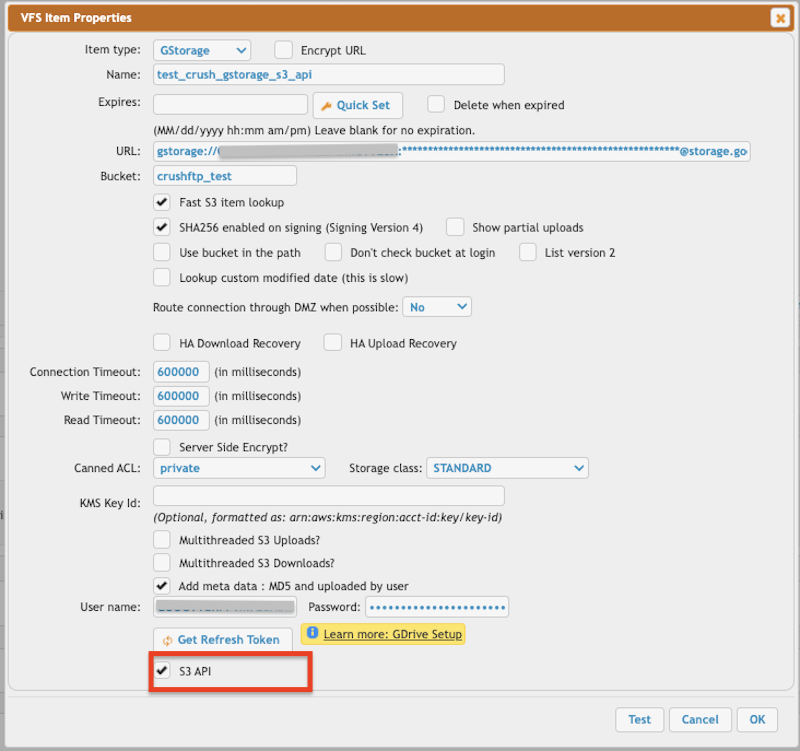Open the Storage class STANDARD dropdown
Viewport: 800px width, 751px height.
507,468
